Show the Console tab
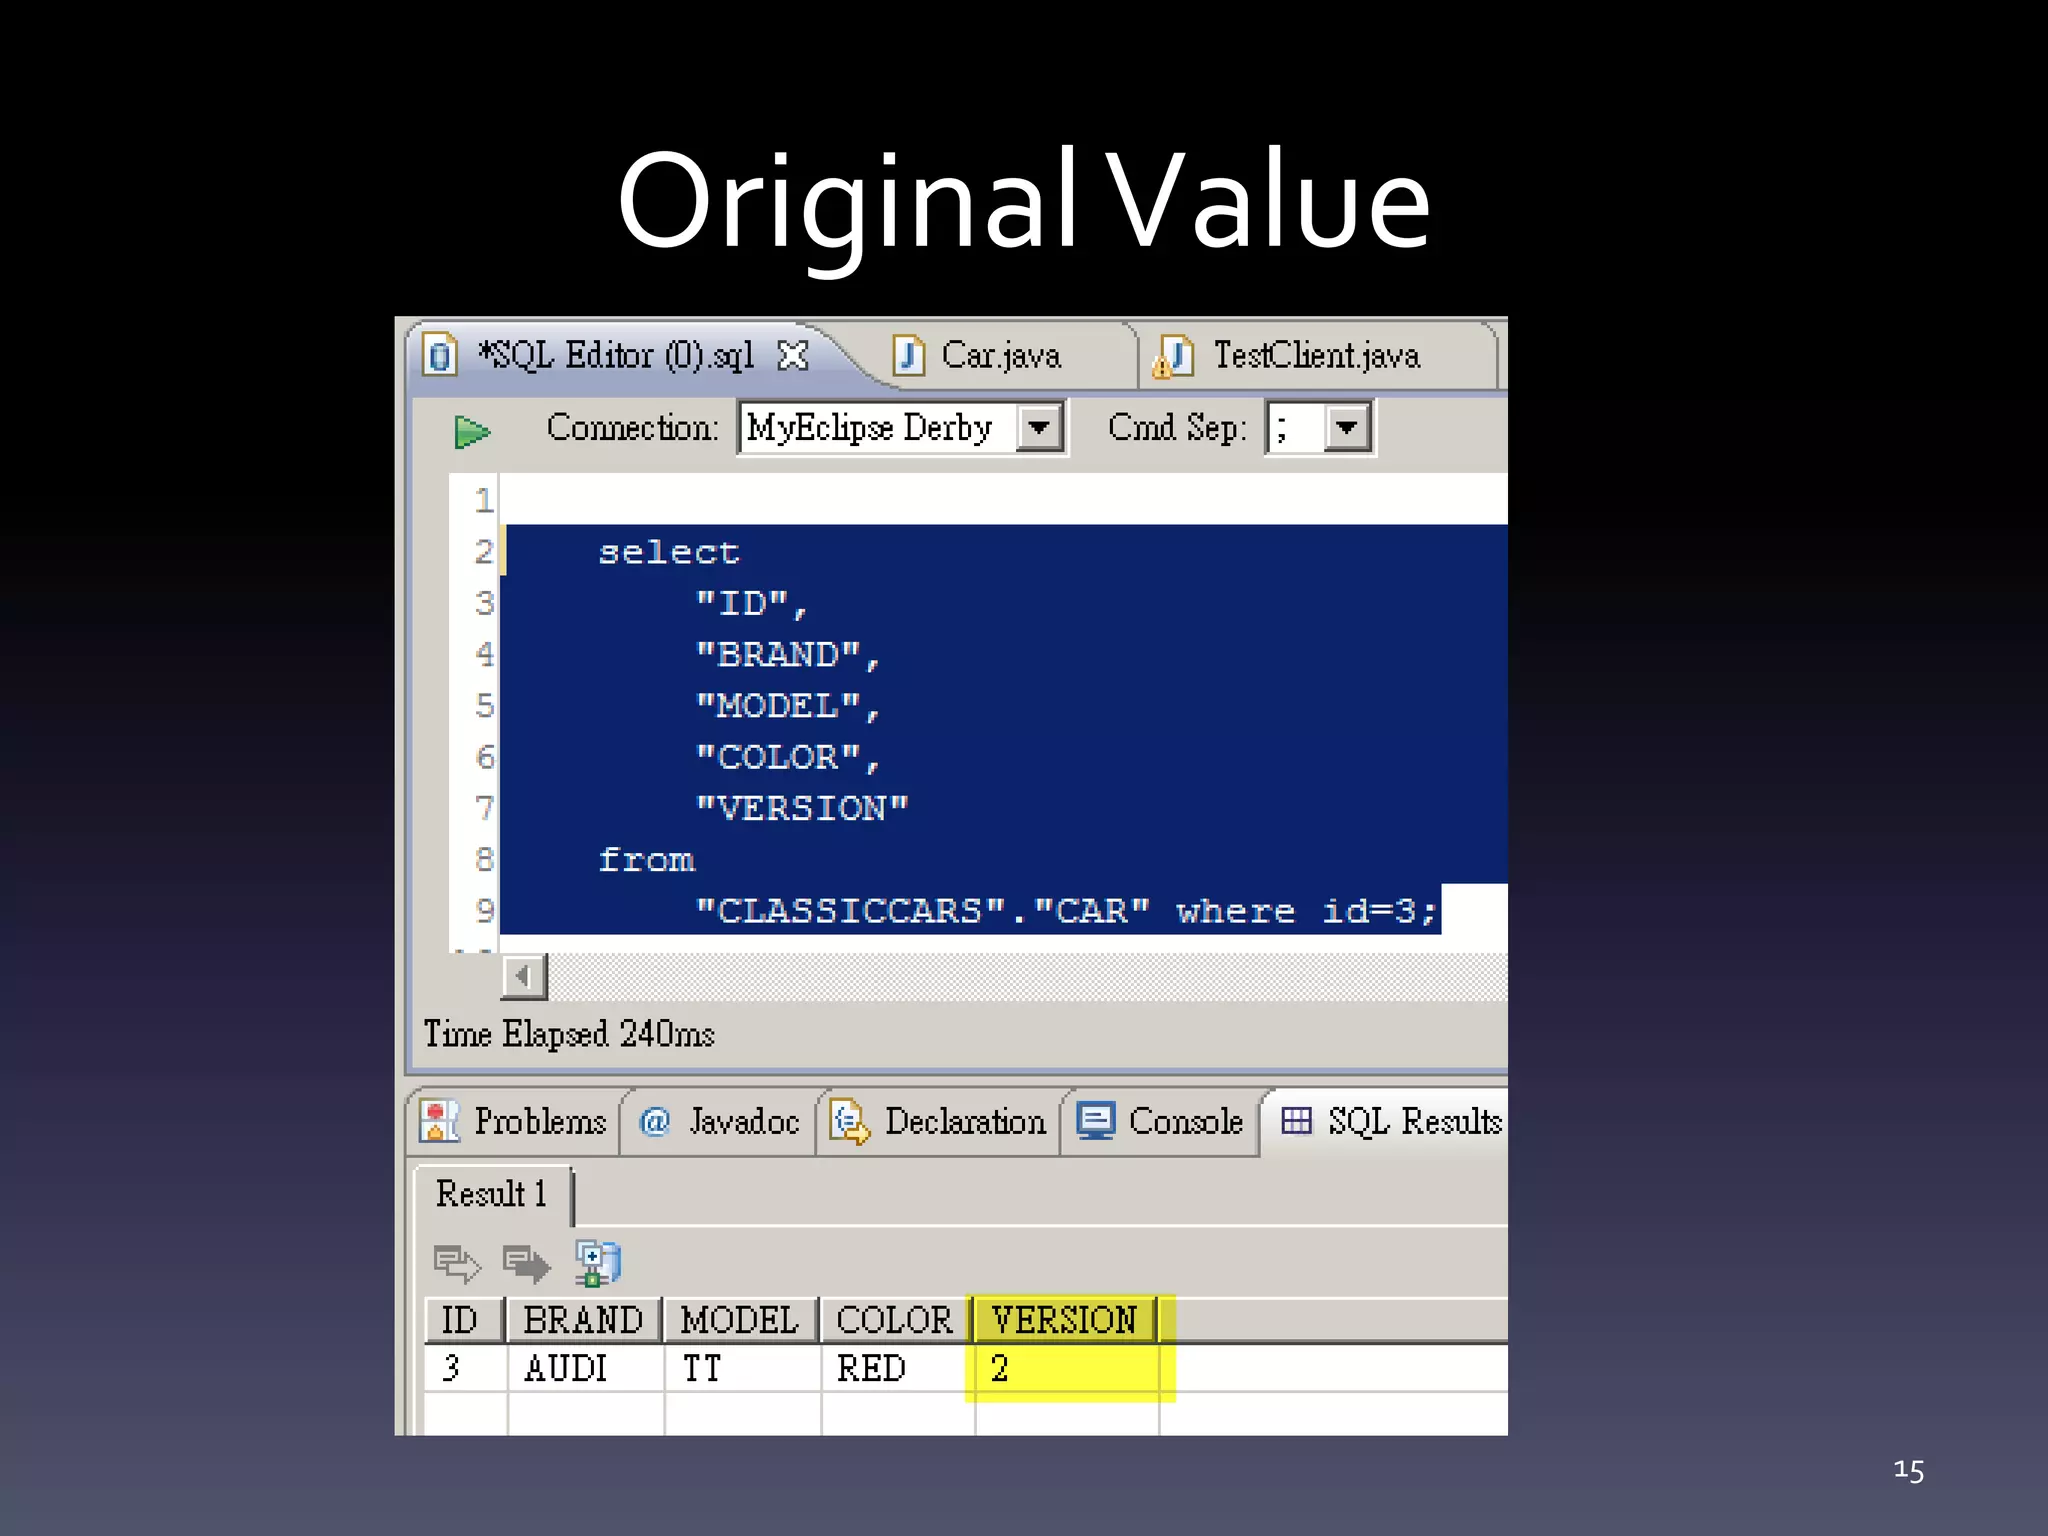 (1160, 1122)
